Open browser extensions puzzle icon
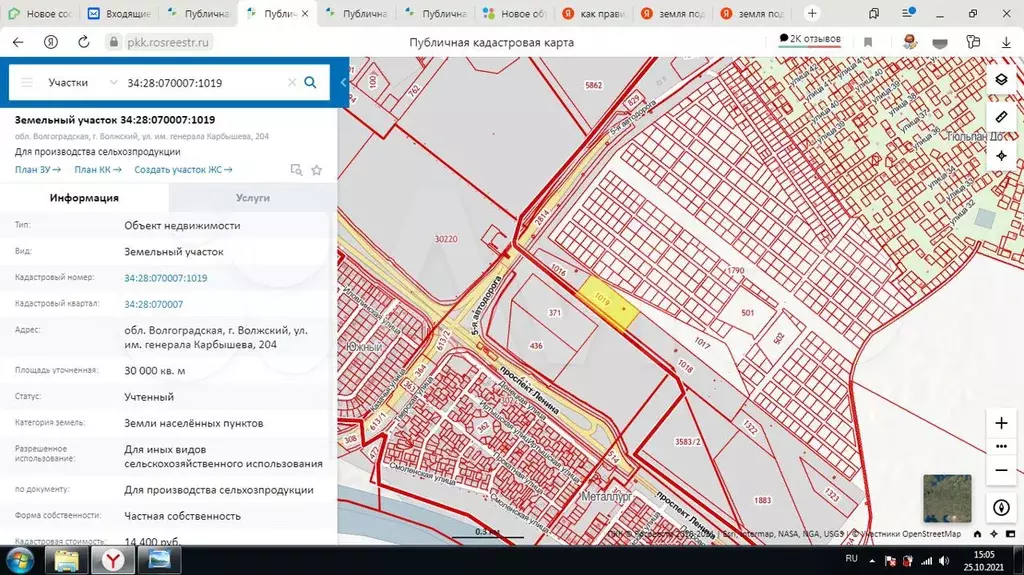The image size is (1024, 575). (973, 42)
